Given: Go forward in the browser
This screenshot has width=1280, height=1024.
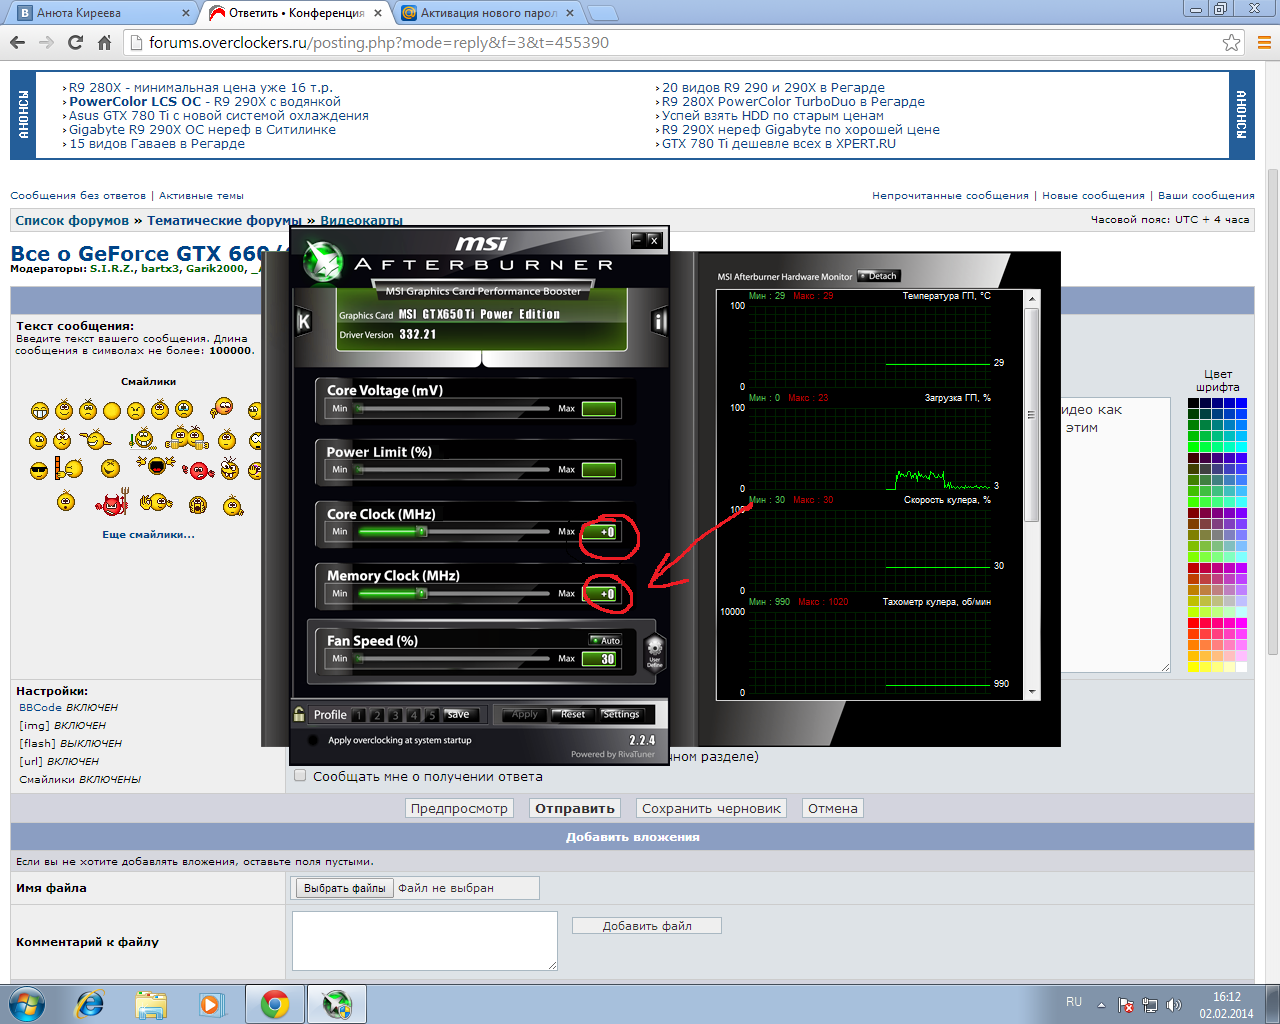Looking at the screenshot, I should (x=46, y=42).
